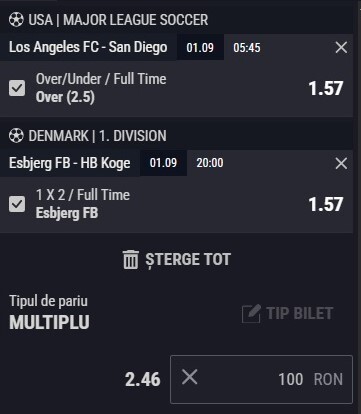The width and height of the screenshot is (361, 414).
Task: Open the Los Angeles FC - San Diego match
Action: point(88,47)
